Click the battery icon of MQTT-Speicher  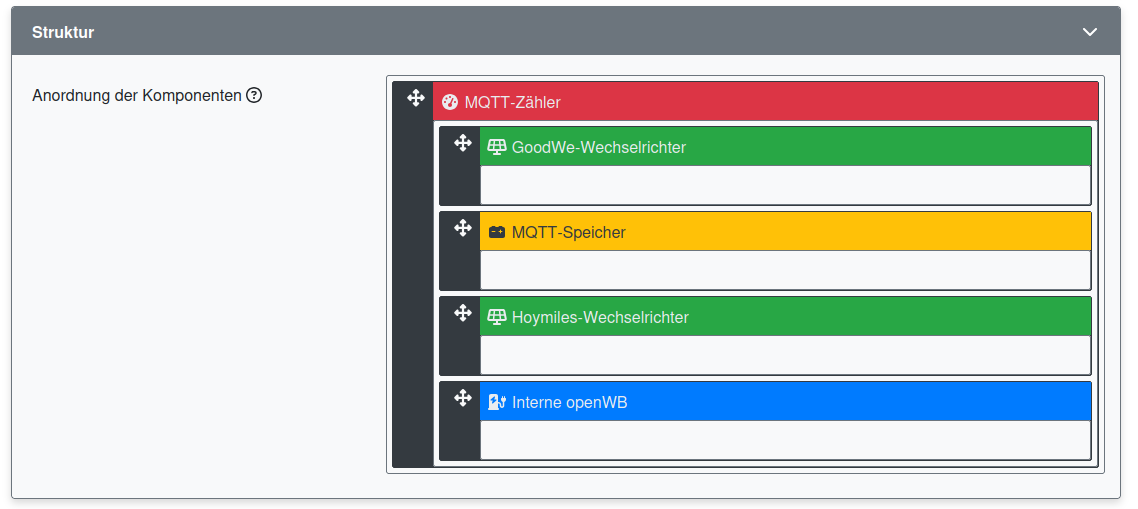(x=496, y=232)
